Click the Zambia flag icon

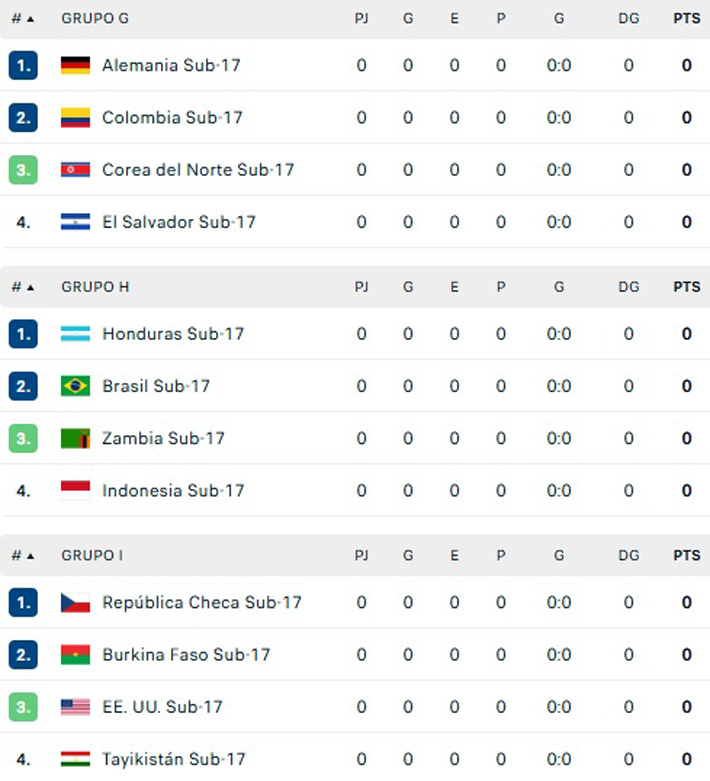(75, 438)
